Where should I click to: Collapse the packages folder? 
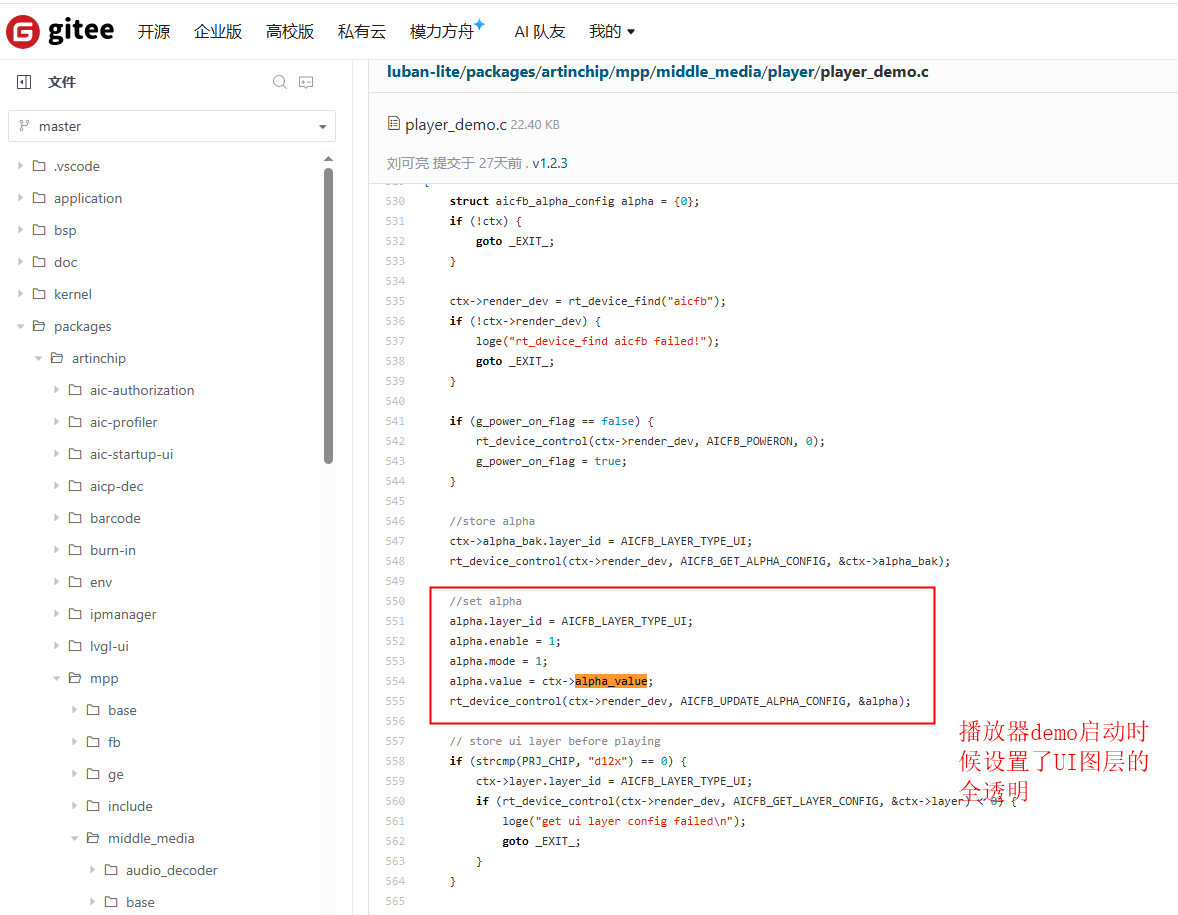[21, 326]
